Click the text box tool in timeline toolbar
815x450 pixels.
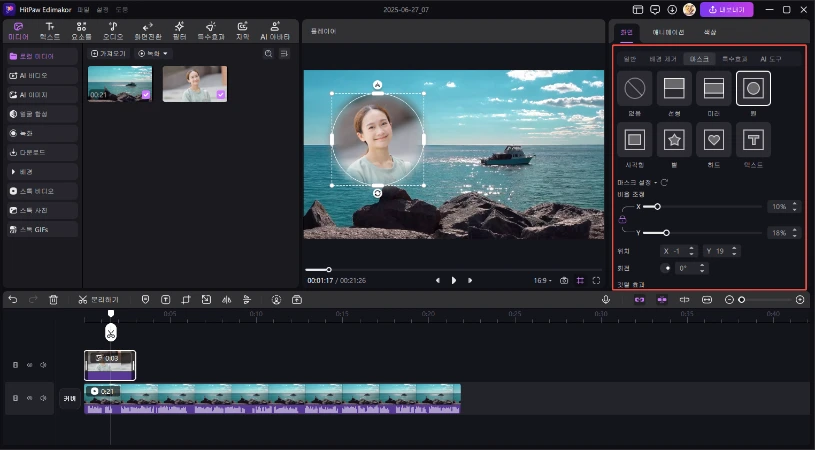click(165, 300)
